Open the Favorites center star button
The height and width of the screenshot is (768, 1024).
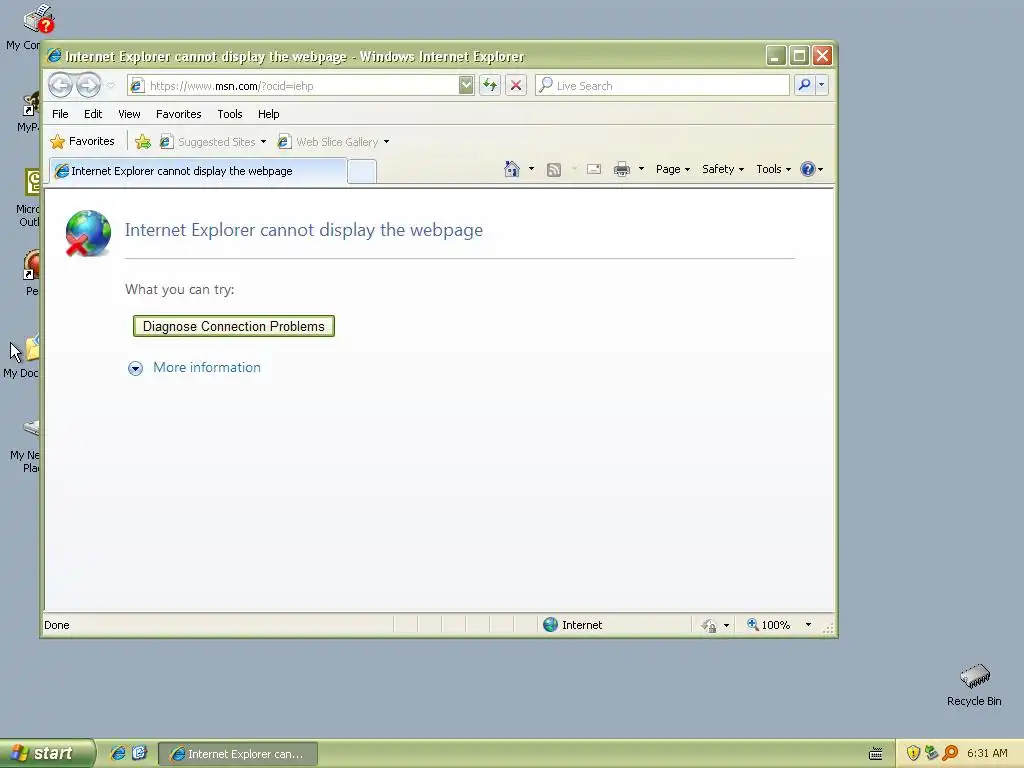pyautogui.click(x=83, y=142)
